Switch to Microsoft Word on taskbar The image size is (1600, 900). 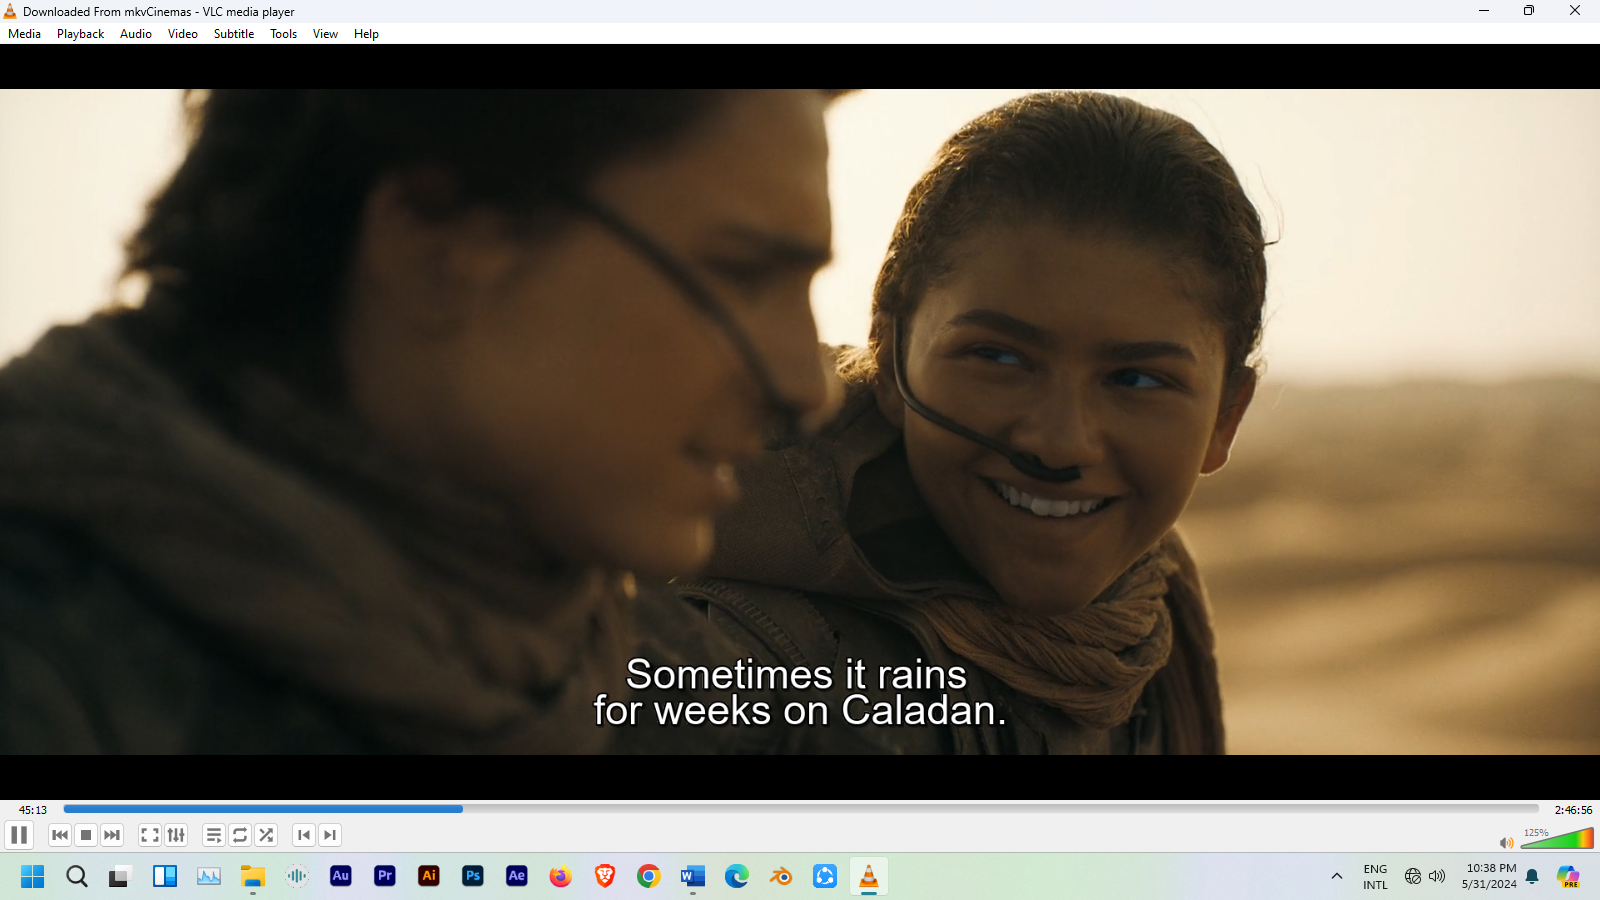(693, 877)
